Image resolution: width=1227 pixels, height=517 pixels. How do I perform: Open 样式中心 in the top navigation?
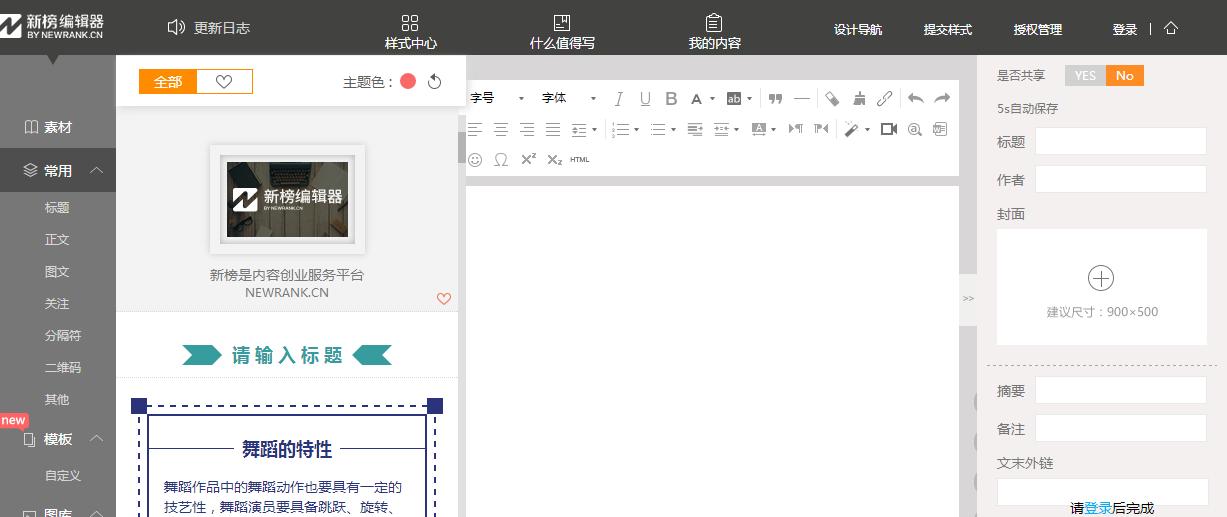pyautogui.click(x=410, y=31)
